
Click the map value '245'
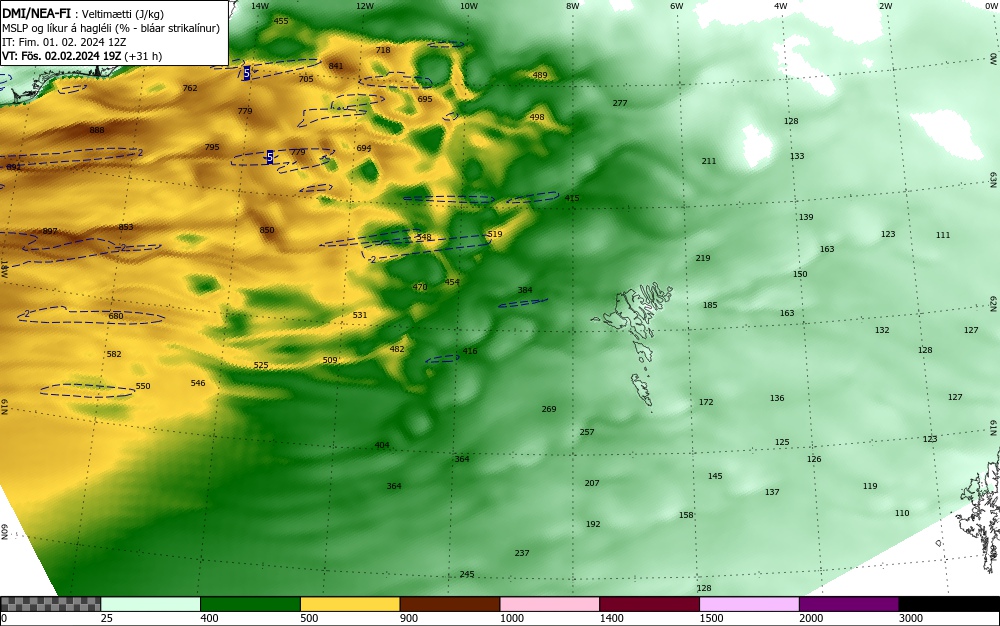[x=467, y=574]
